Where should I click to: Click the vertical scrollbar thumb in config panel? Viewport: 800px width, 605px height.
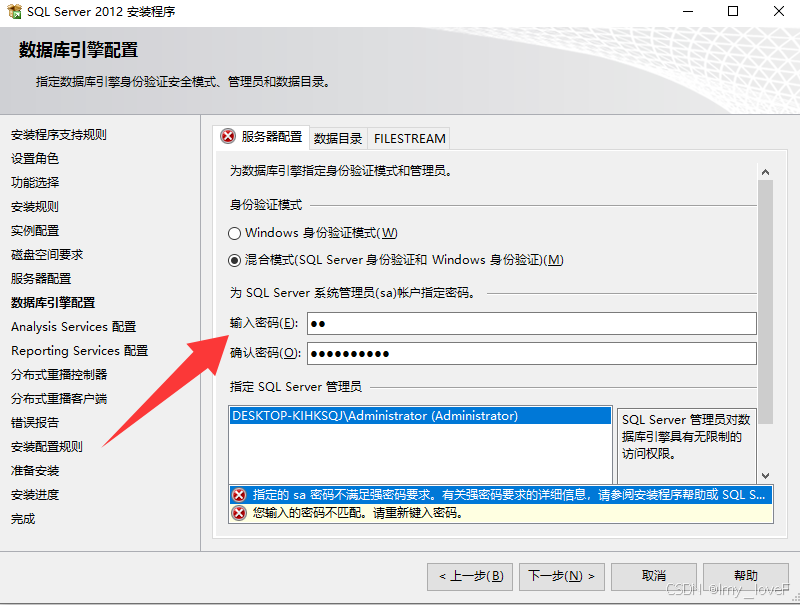765,302
